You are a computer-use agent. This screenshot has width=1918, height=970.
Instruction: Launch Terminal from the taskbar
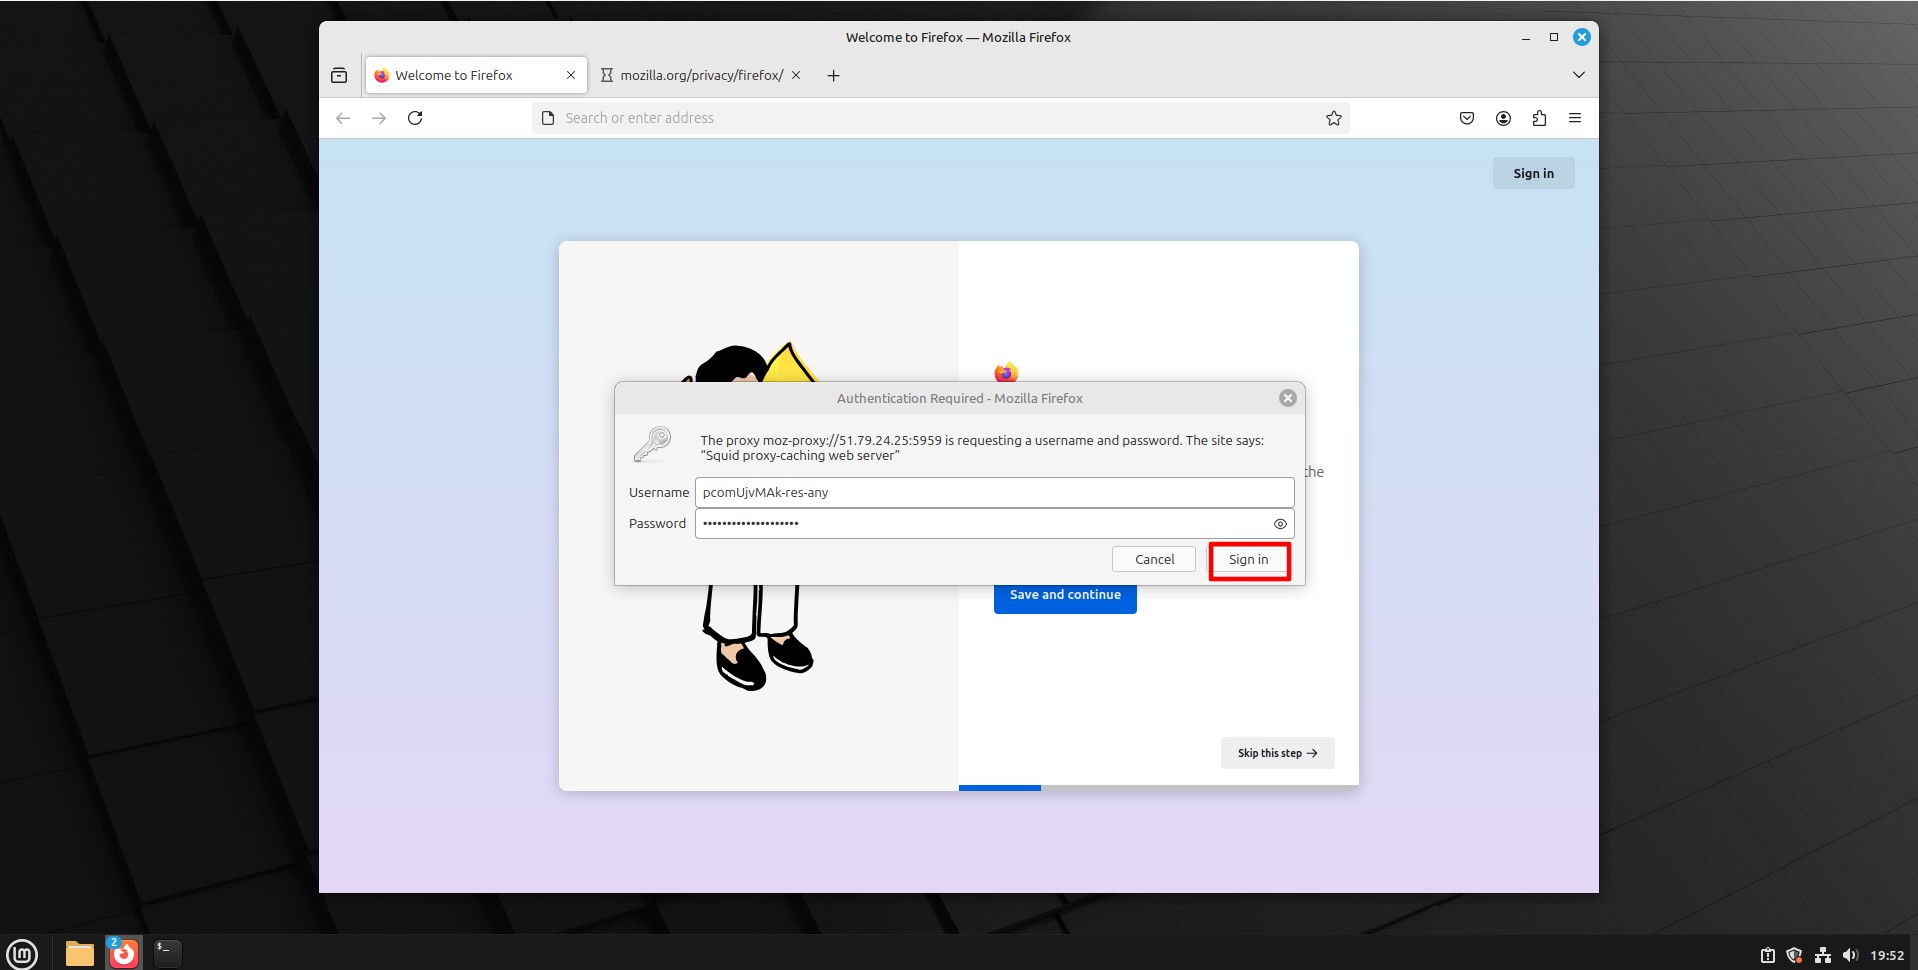[167, 953]
